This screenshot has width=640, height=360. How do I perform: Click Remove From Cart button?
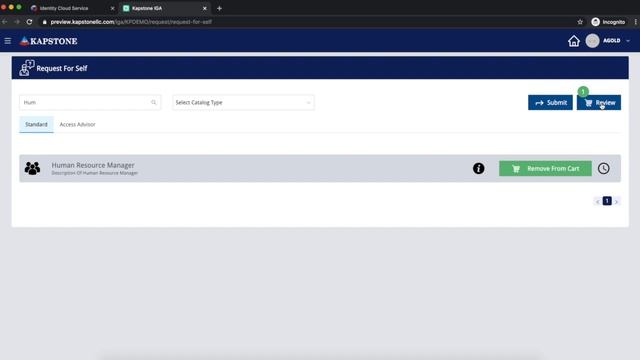(545, 168)
